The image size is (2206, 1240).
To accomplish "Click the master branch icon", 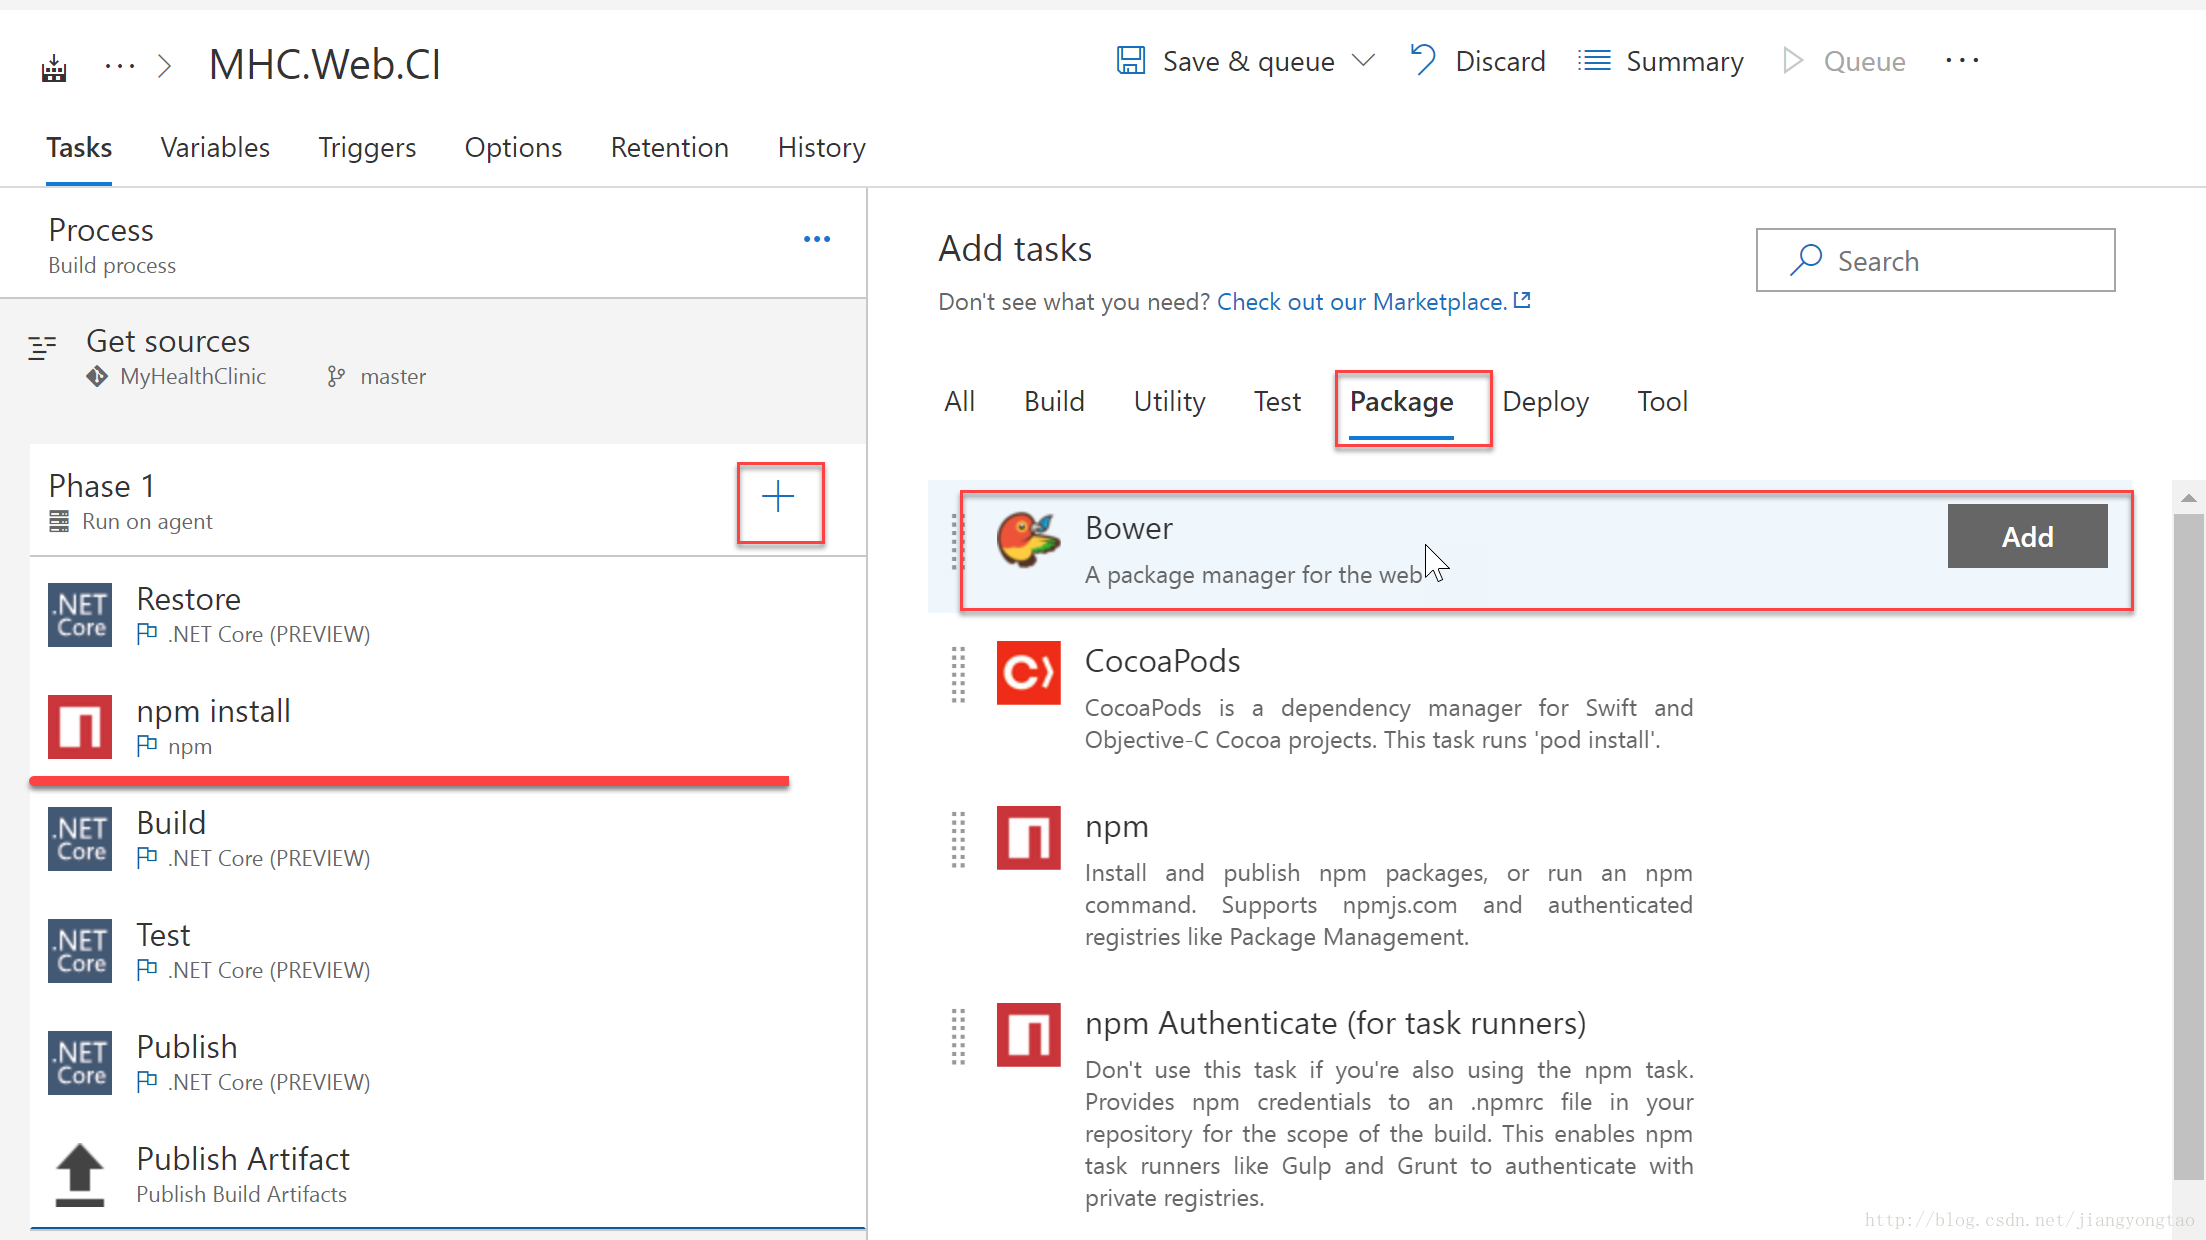I will (336, 376).
